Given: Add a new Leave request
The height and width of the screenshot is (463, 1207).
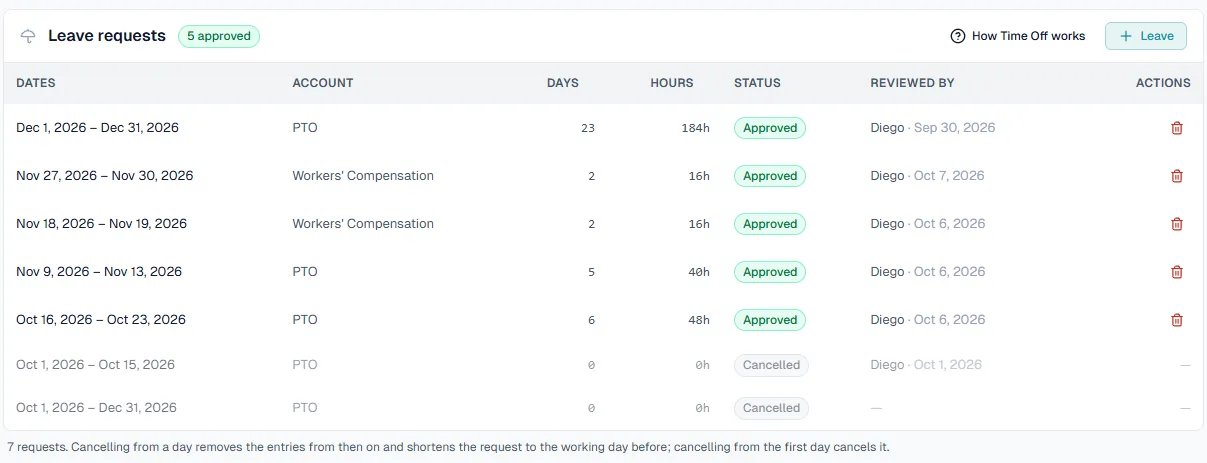Looking at the screenshot, I should click(x=1146, y=36).
